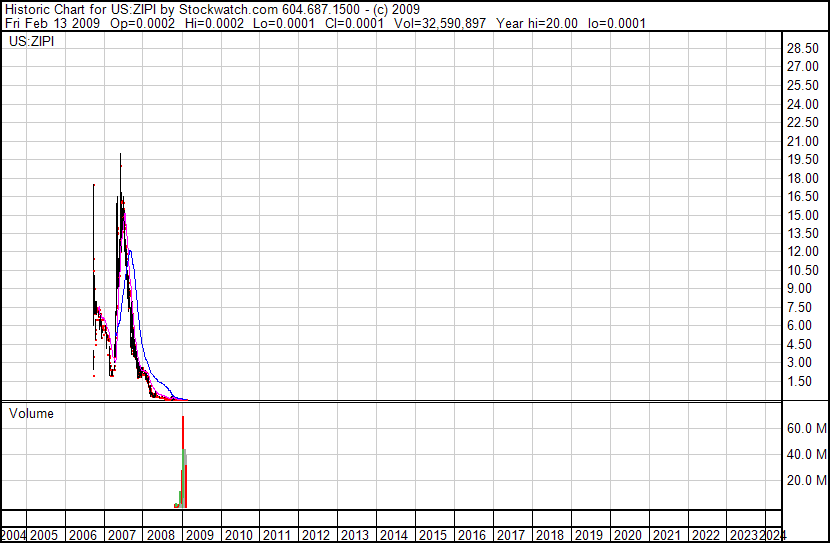Click the 2012 year label on time axis
830x543 pixels.
click(x=316, y=535)
